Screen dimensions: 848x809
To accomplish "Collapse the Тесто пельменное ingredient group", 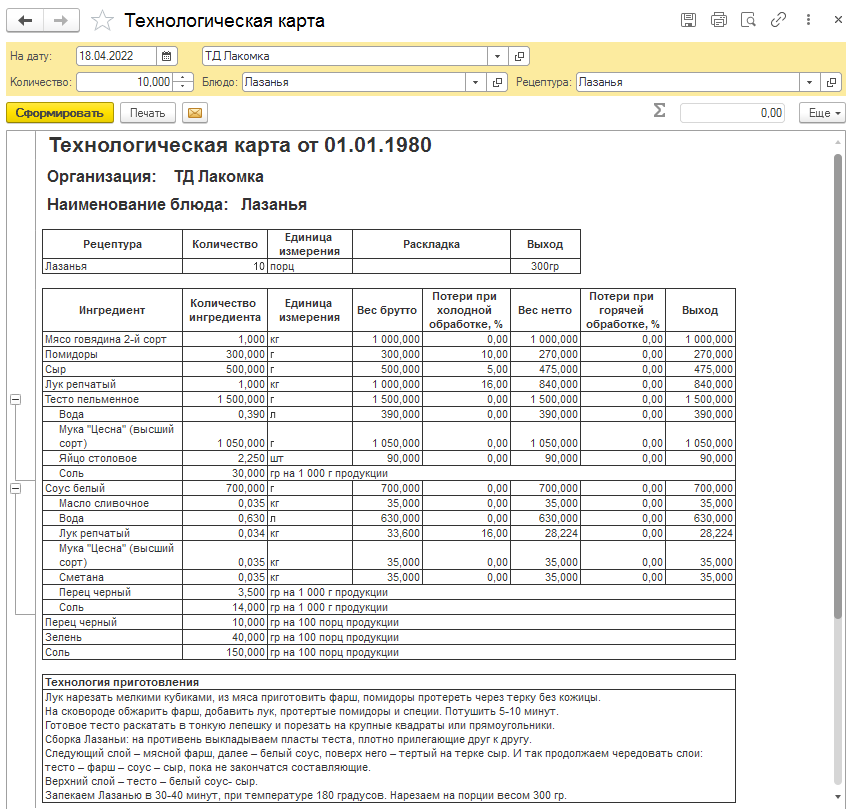I will [x=15, y=399].
